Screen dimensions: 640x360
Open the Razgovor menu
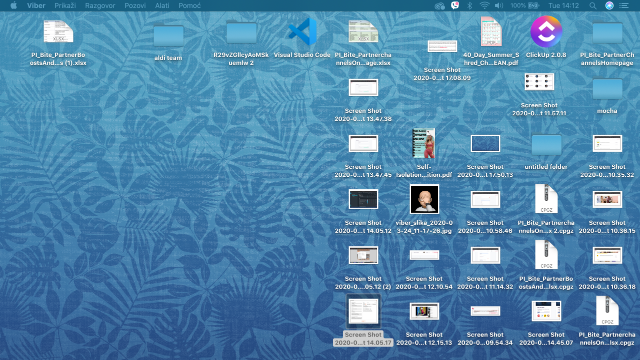pos(100,5)
